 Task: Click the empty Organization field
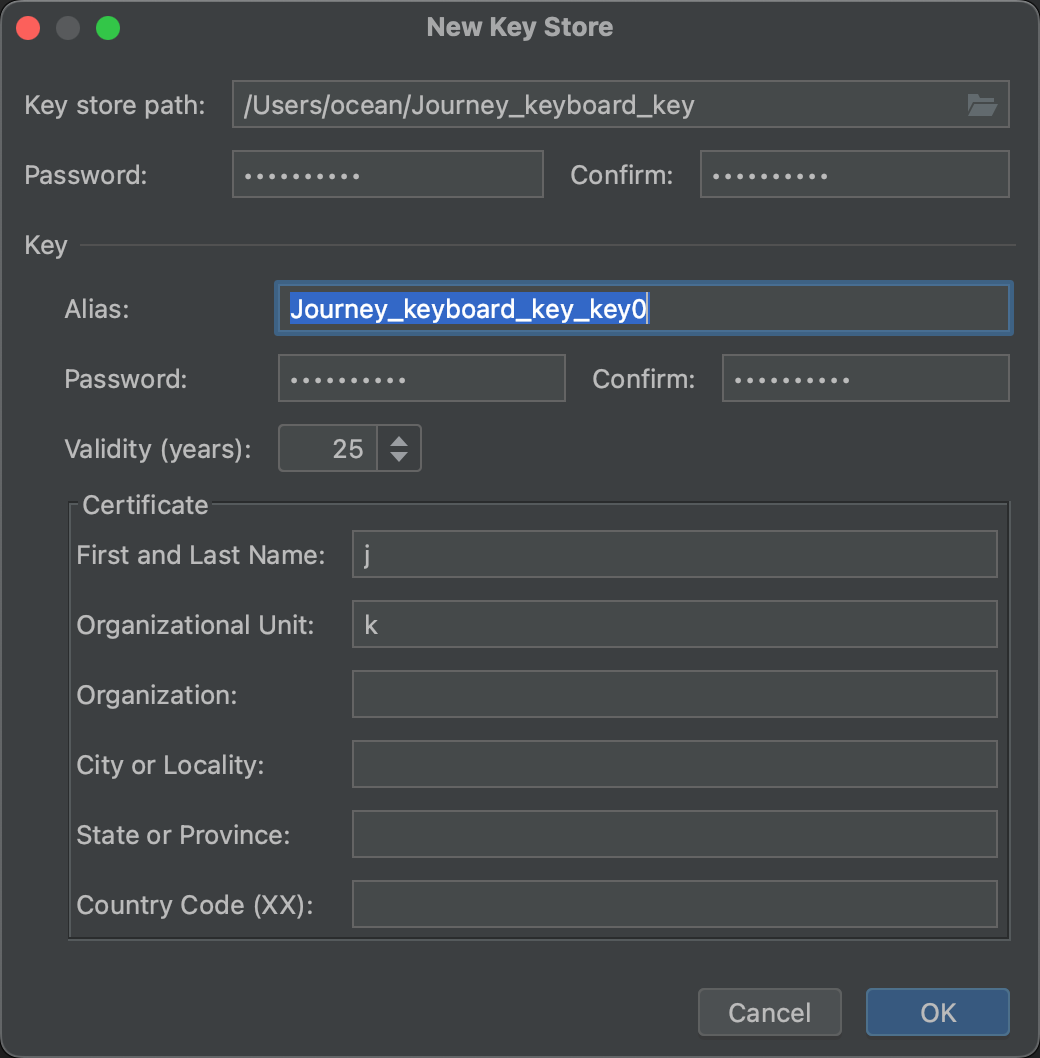(x=674, y=695)
